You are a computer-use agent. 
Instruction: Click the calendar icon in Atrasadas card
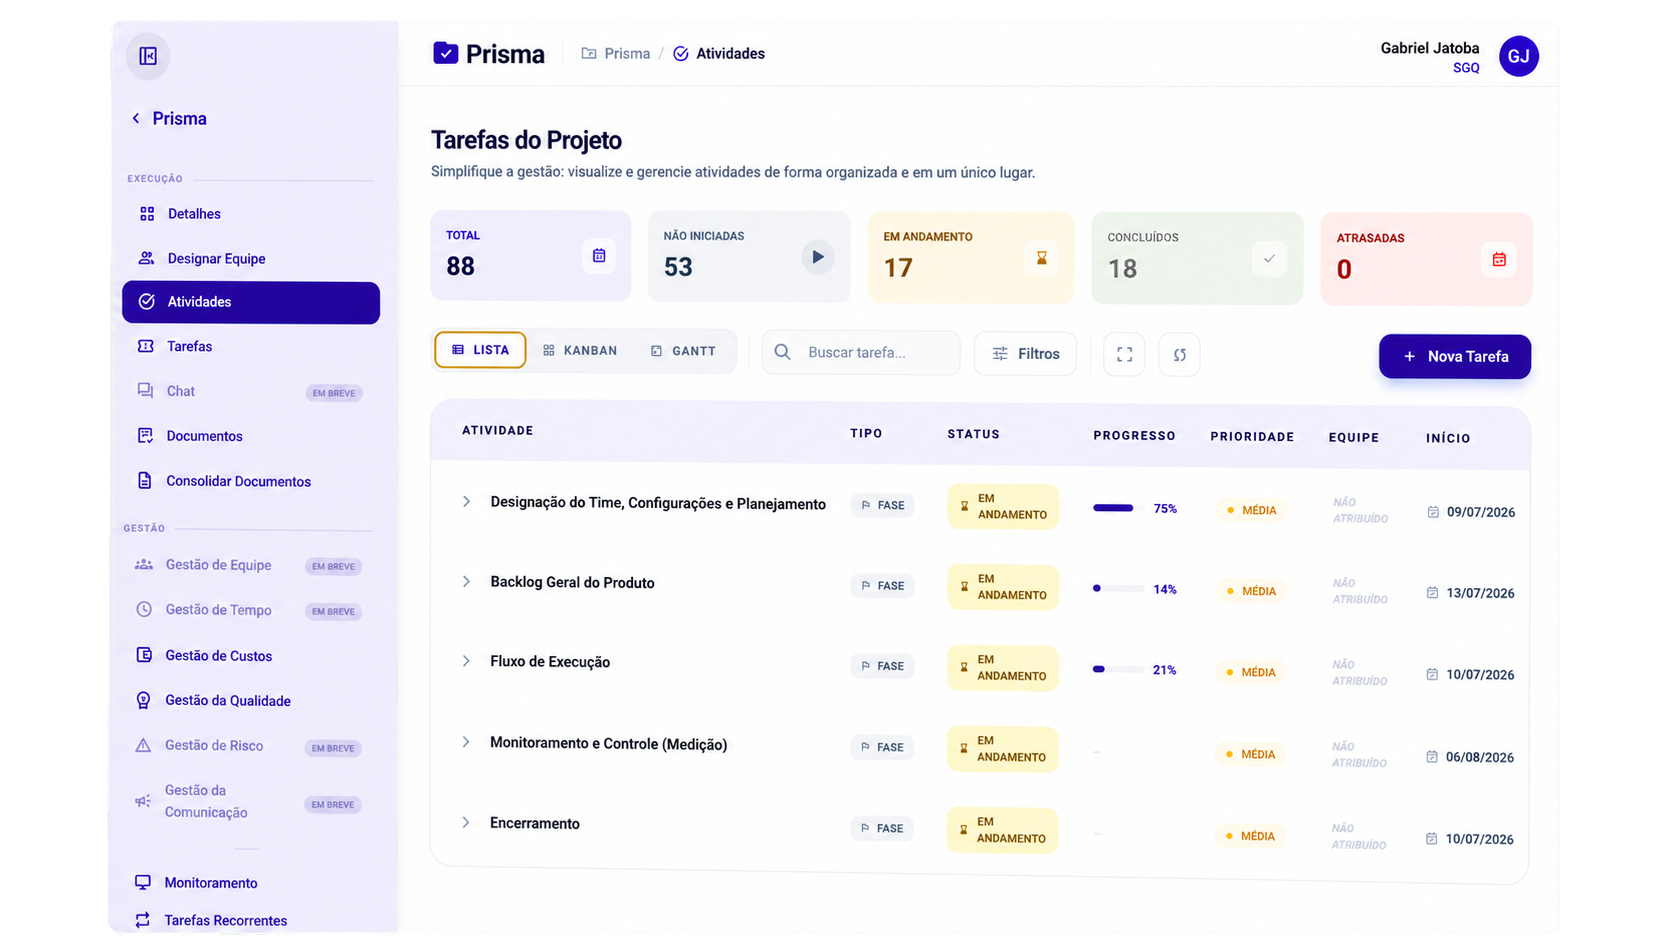pos(1499,260)
